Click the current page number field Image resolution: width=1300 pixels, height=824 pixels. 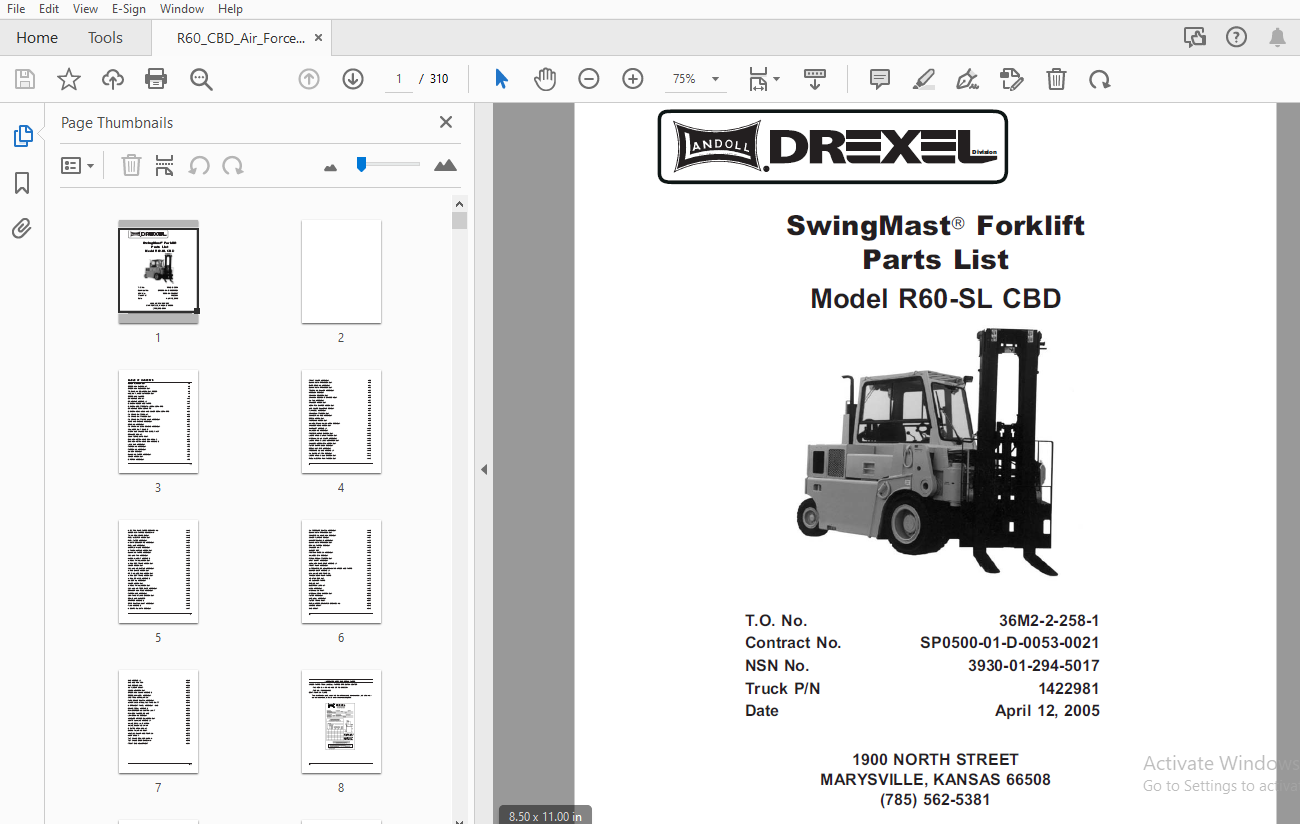399,79
